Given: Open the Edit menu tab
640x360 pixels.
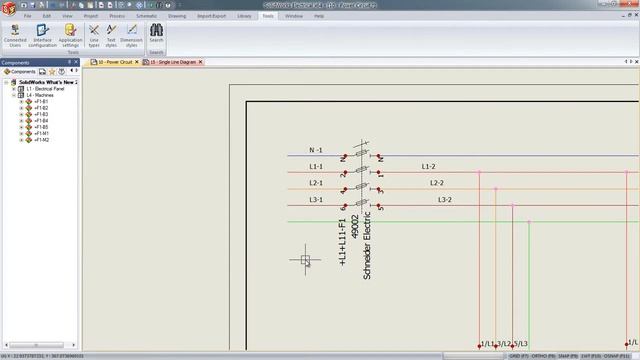Looking at the screenshot, I should point(47,16).
